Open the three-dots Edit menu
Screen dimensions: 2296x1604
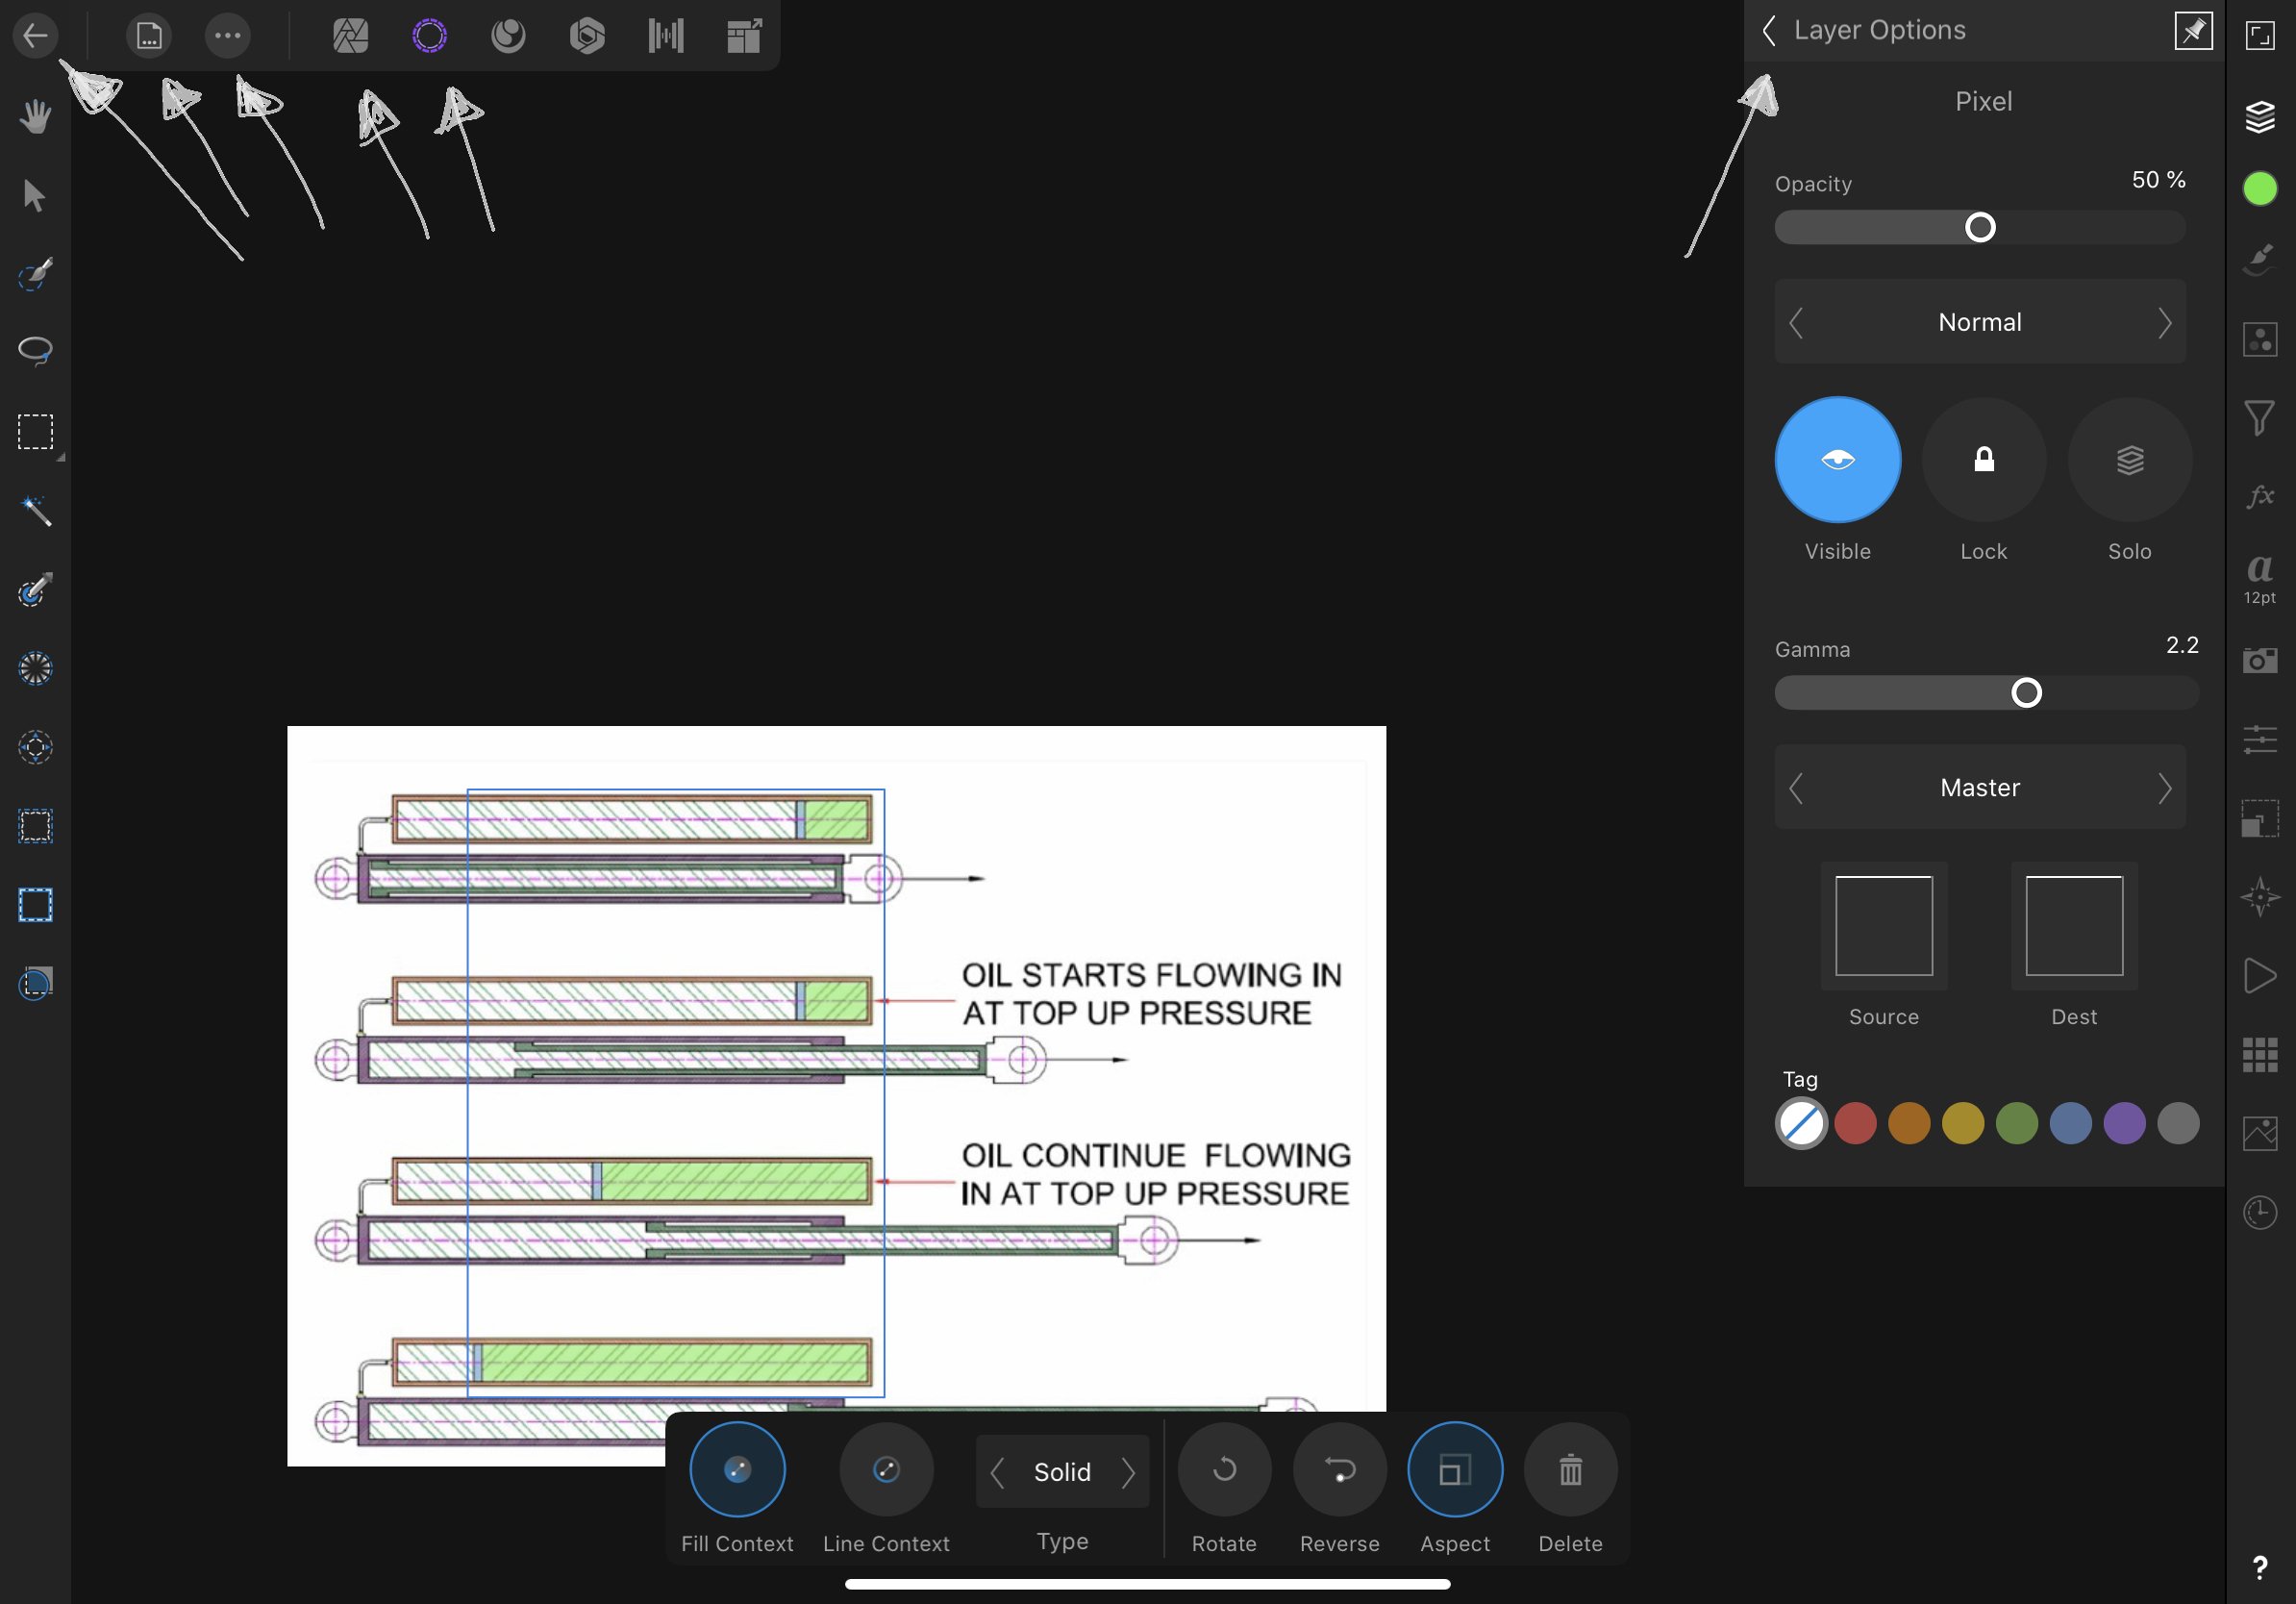click(x=228, y=36)
